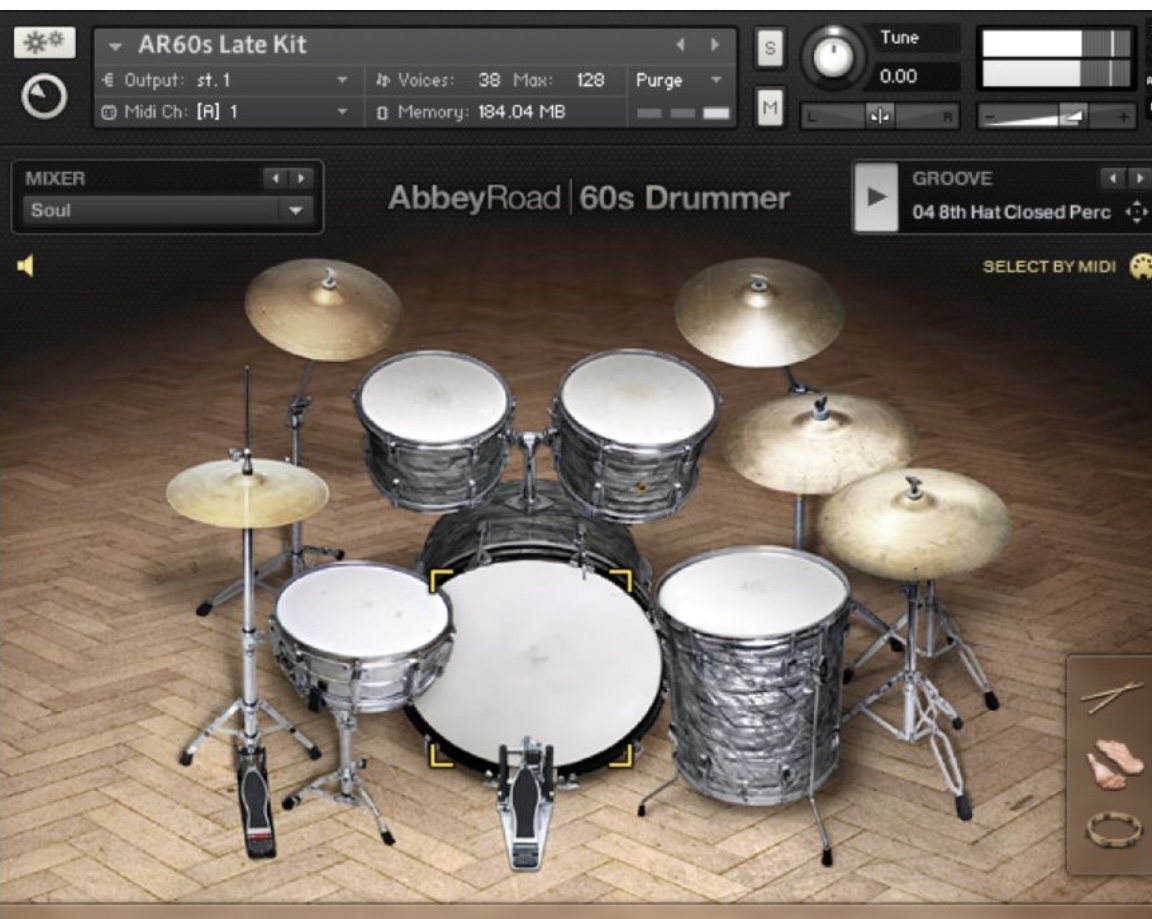Click the groove drag-to-host crosshair icon
This screenshot has height=919, width=1152.
[1136, 212]
